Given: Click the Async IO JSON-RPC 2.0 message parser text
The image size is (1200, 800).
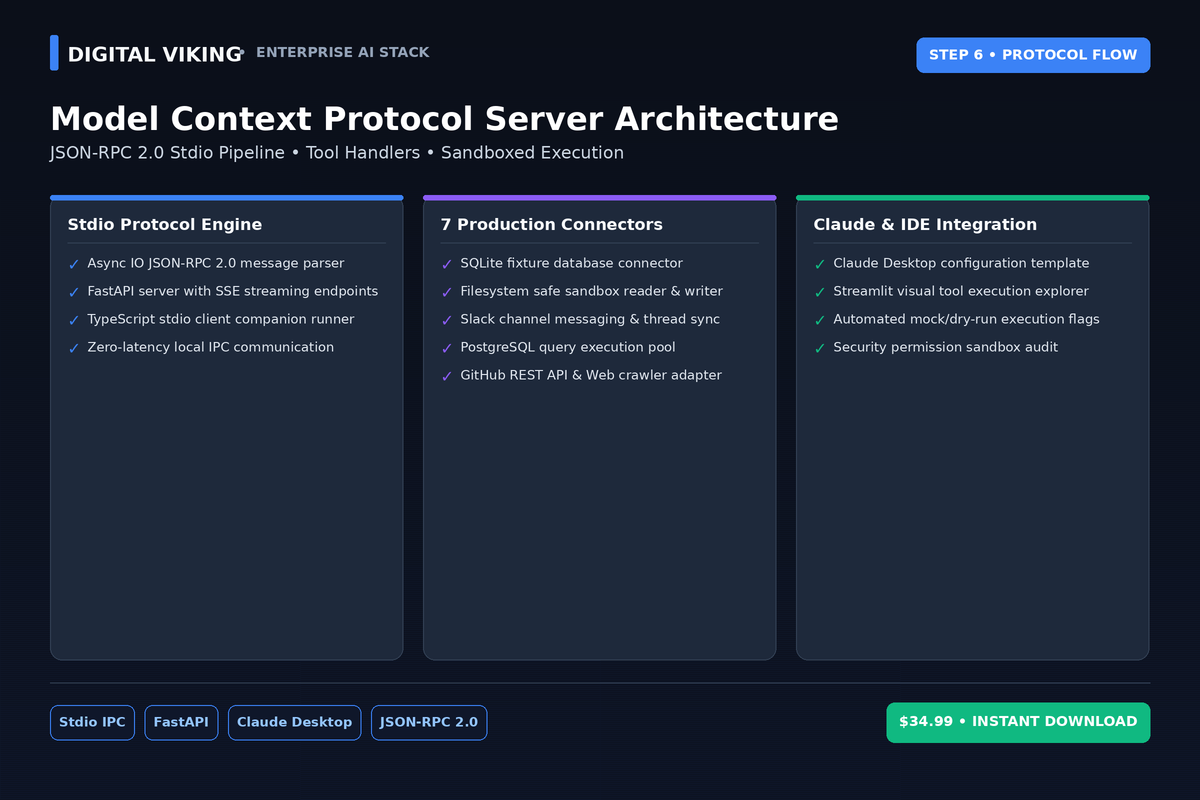Looking at the screenshot, I should coord(216,263).
